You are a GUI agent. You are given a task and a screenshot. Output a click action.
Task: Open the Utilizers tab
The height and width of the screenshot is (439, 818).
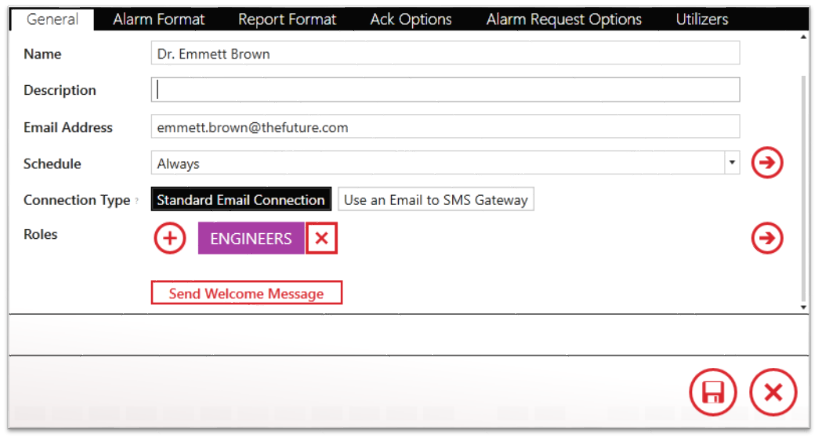[702, 19]
